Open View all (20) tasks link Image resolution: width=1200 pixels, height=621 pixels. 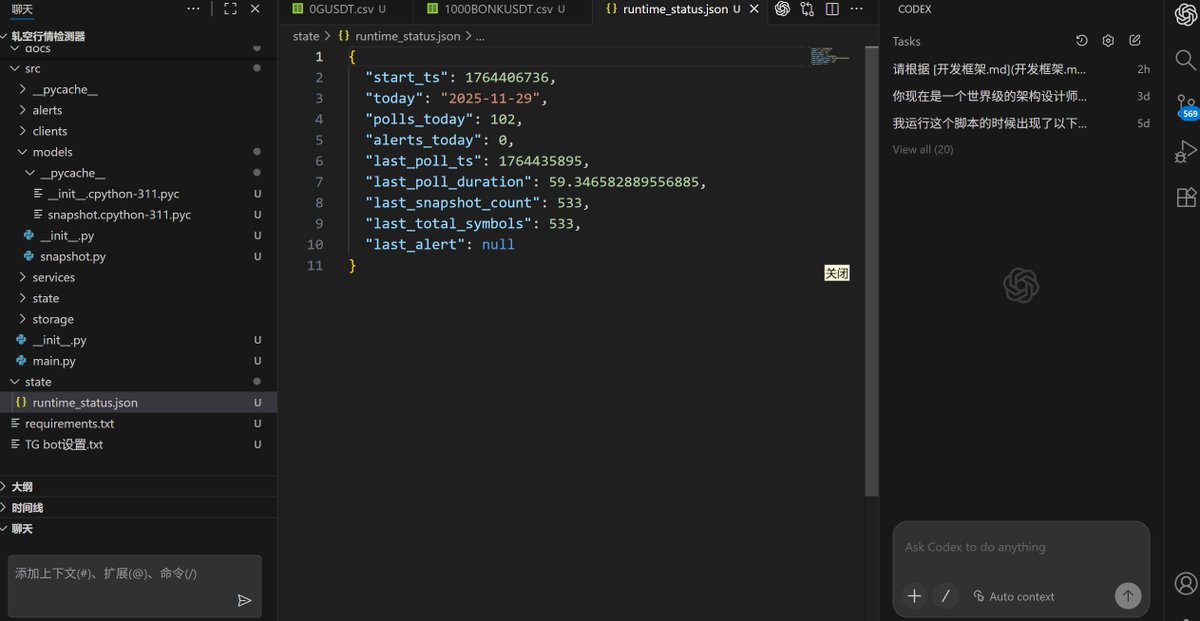923,150
